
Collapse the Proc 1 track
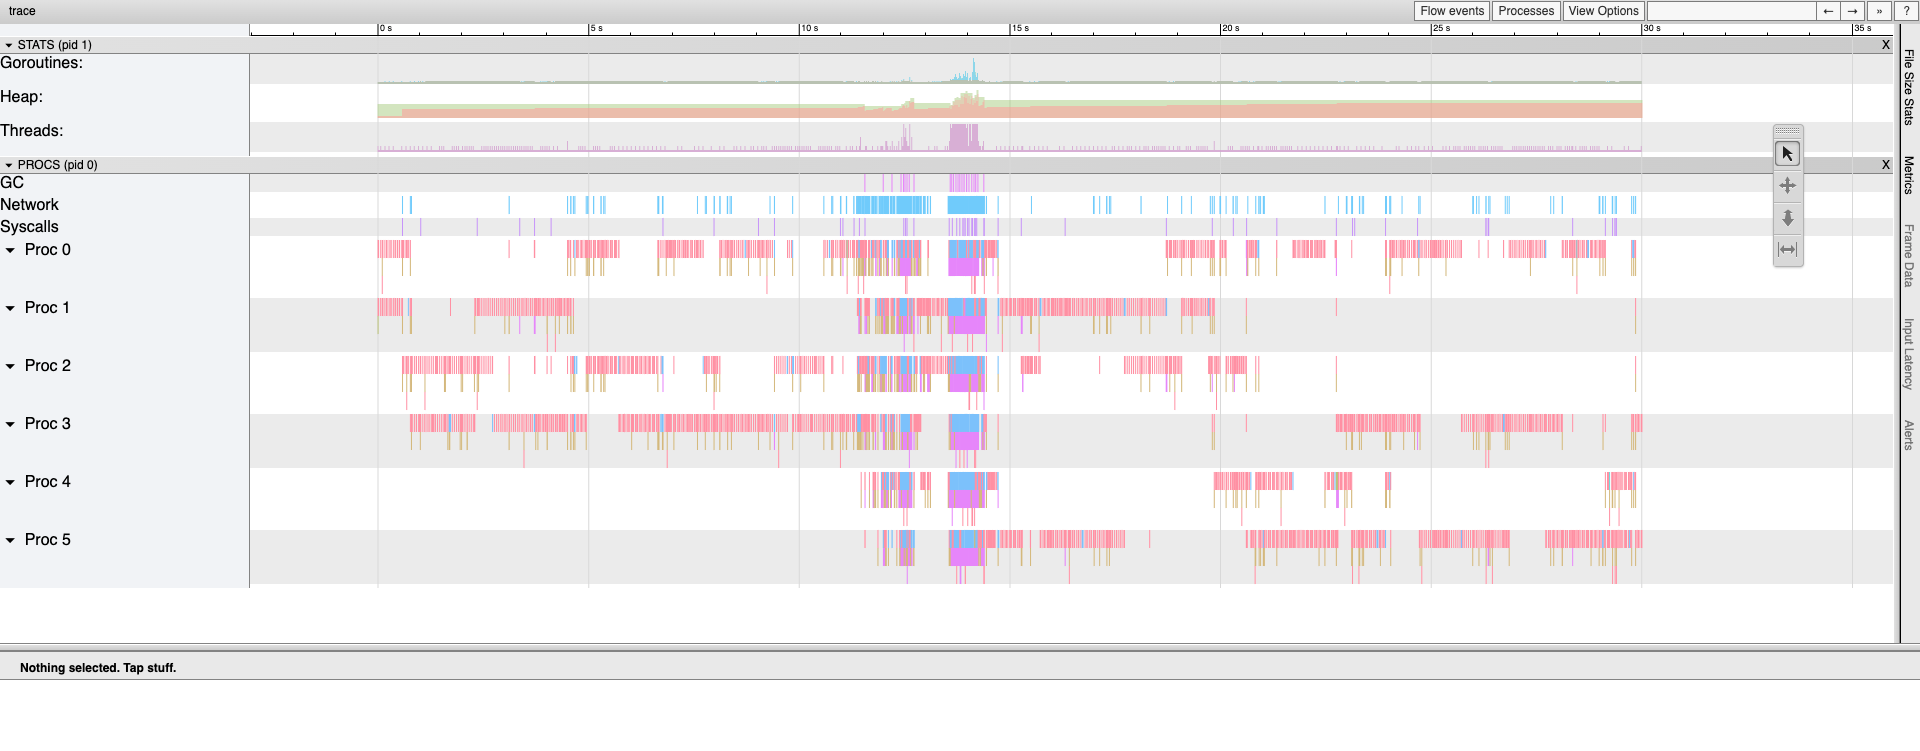11,308
